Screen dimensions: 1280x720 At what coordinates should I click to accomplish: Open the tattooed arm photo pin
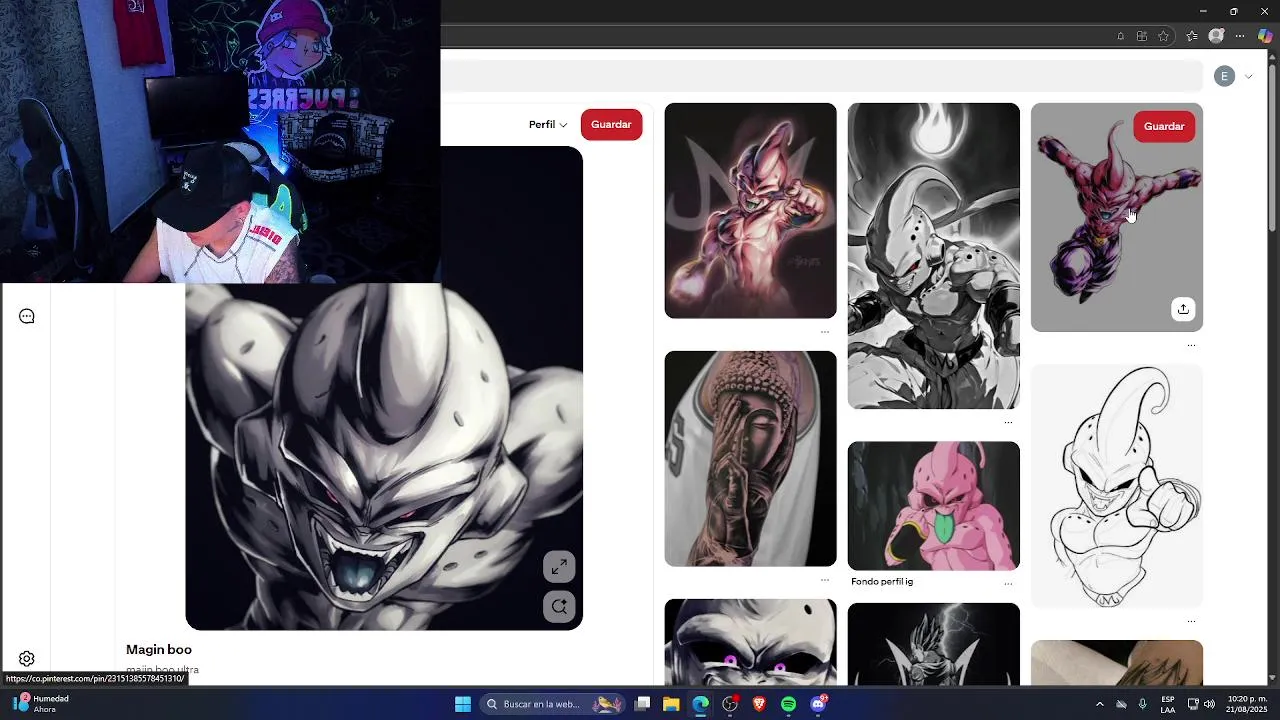(x=1117, y=663)
